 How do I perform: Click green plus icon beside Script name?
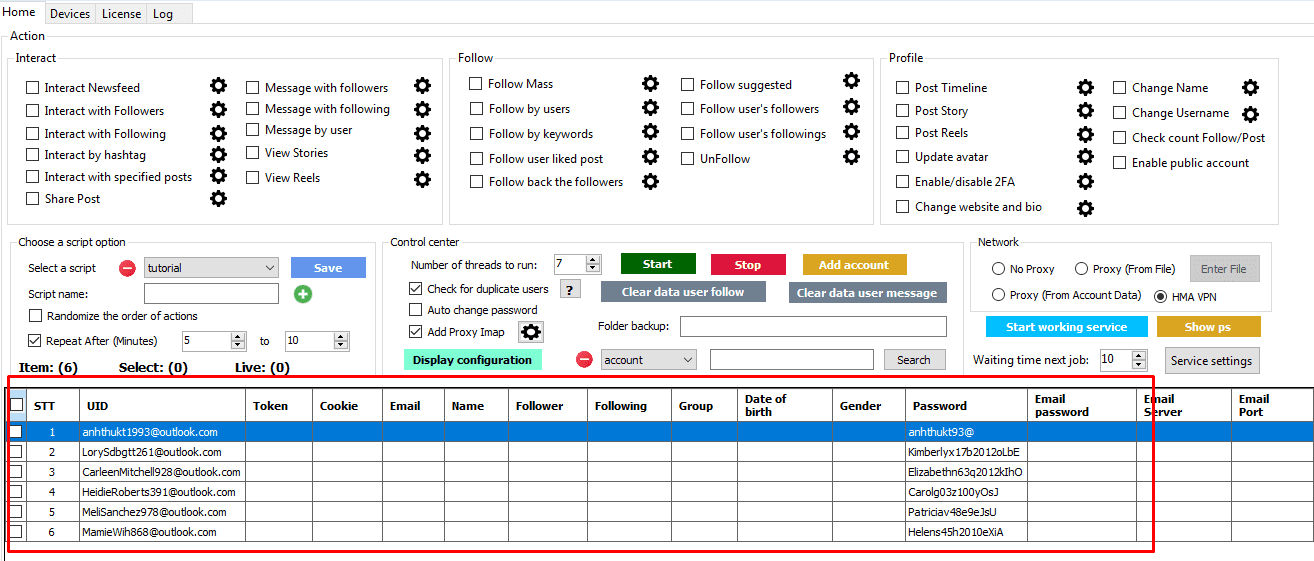tap(303, 294)
